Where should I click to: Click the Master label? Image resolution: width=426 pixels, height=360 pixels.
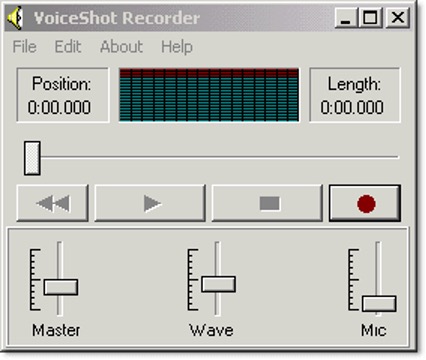56,330
